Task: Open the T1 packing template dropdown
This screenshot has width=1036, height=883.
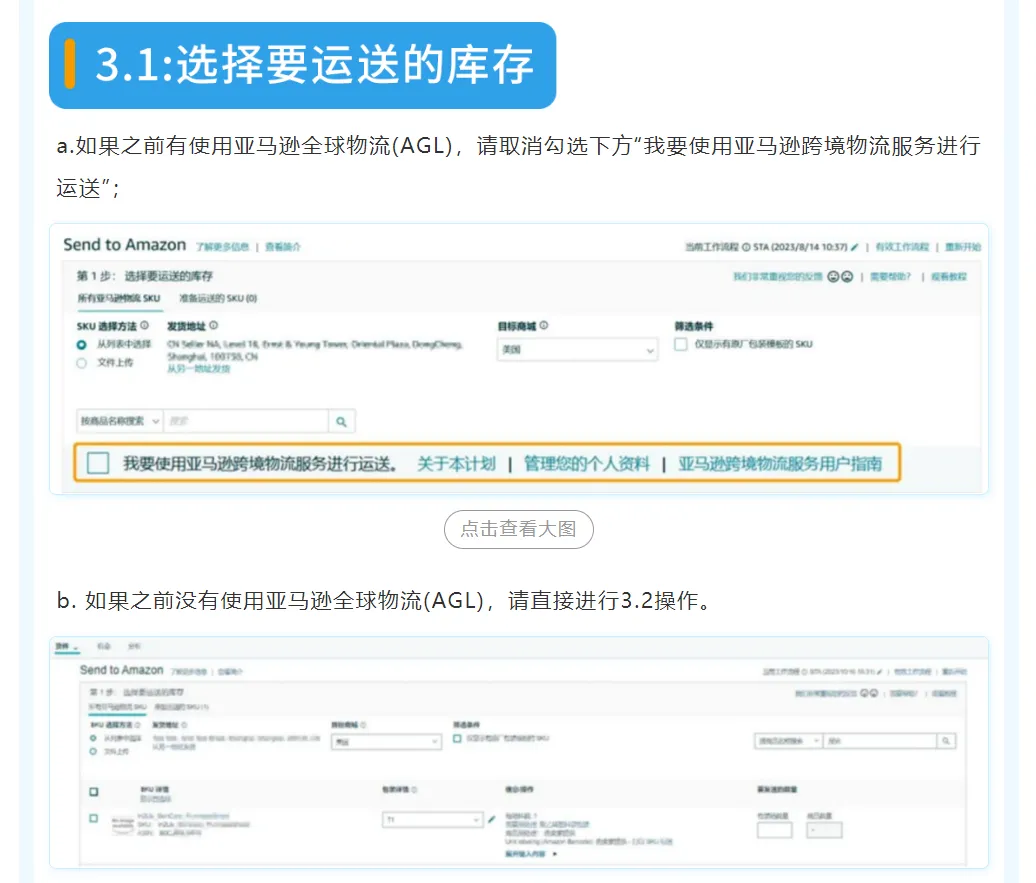Action: [x=433, y=820]
